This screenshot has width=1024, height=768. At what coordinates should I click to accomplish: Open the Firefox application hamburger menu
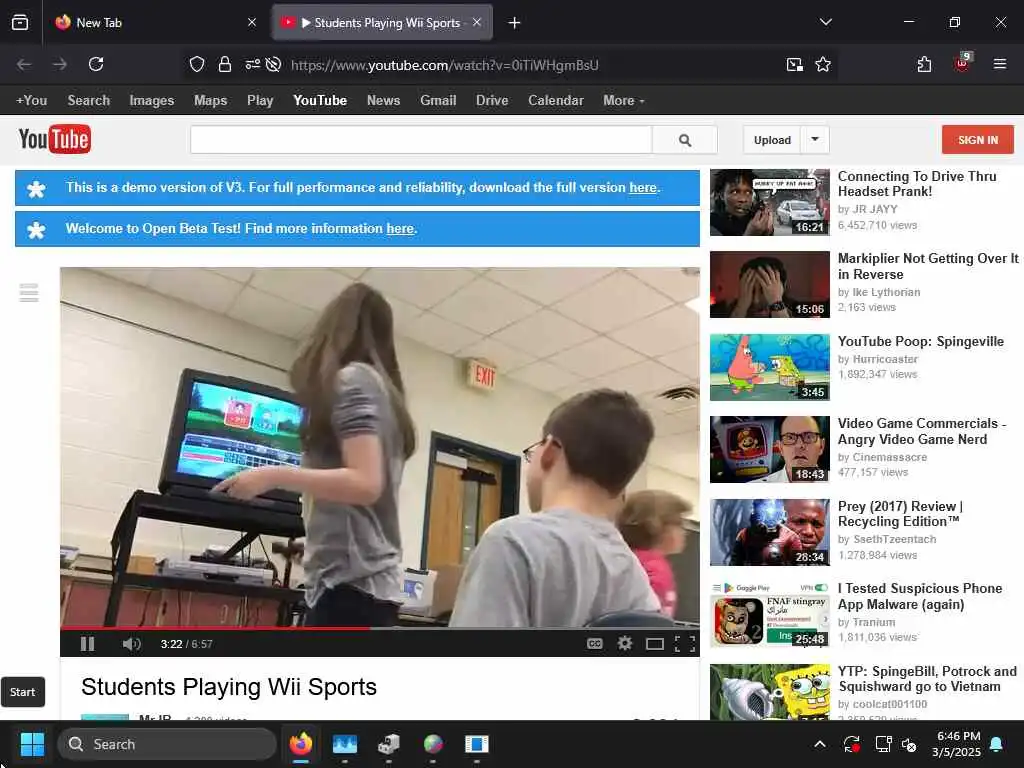pyautogui.click(x=1000, y=64)
